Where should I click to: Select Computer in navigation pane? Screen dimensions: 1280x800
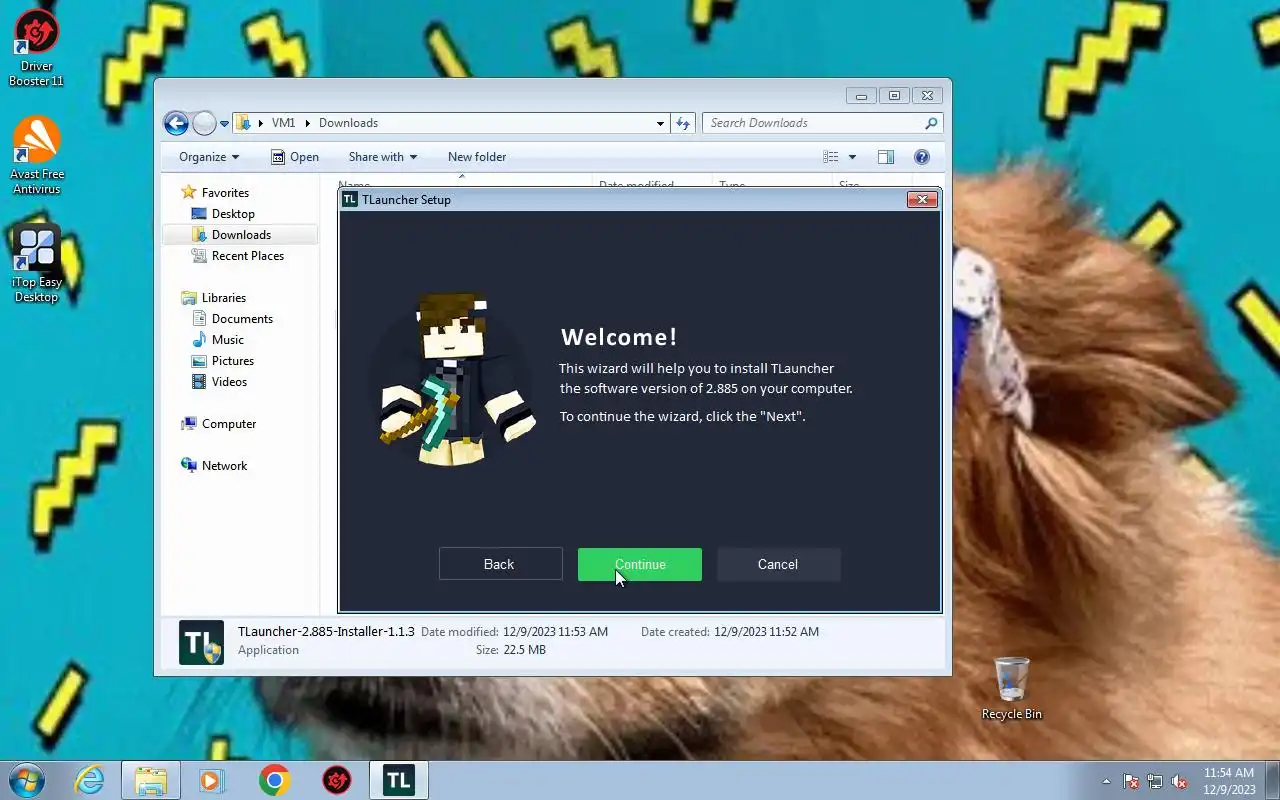coord(229,424)
